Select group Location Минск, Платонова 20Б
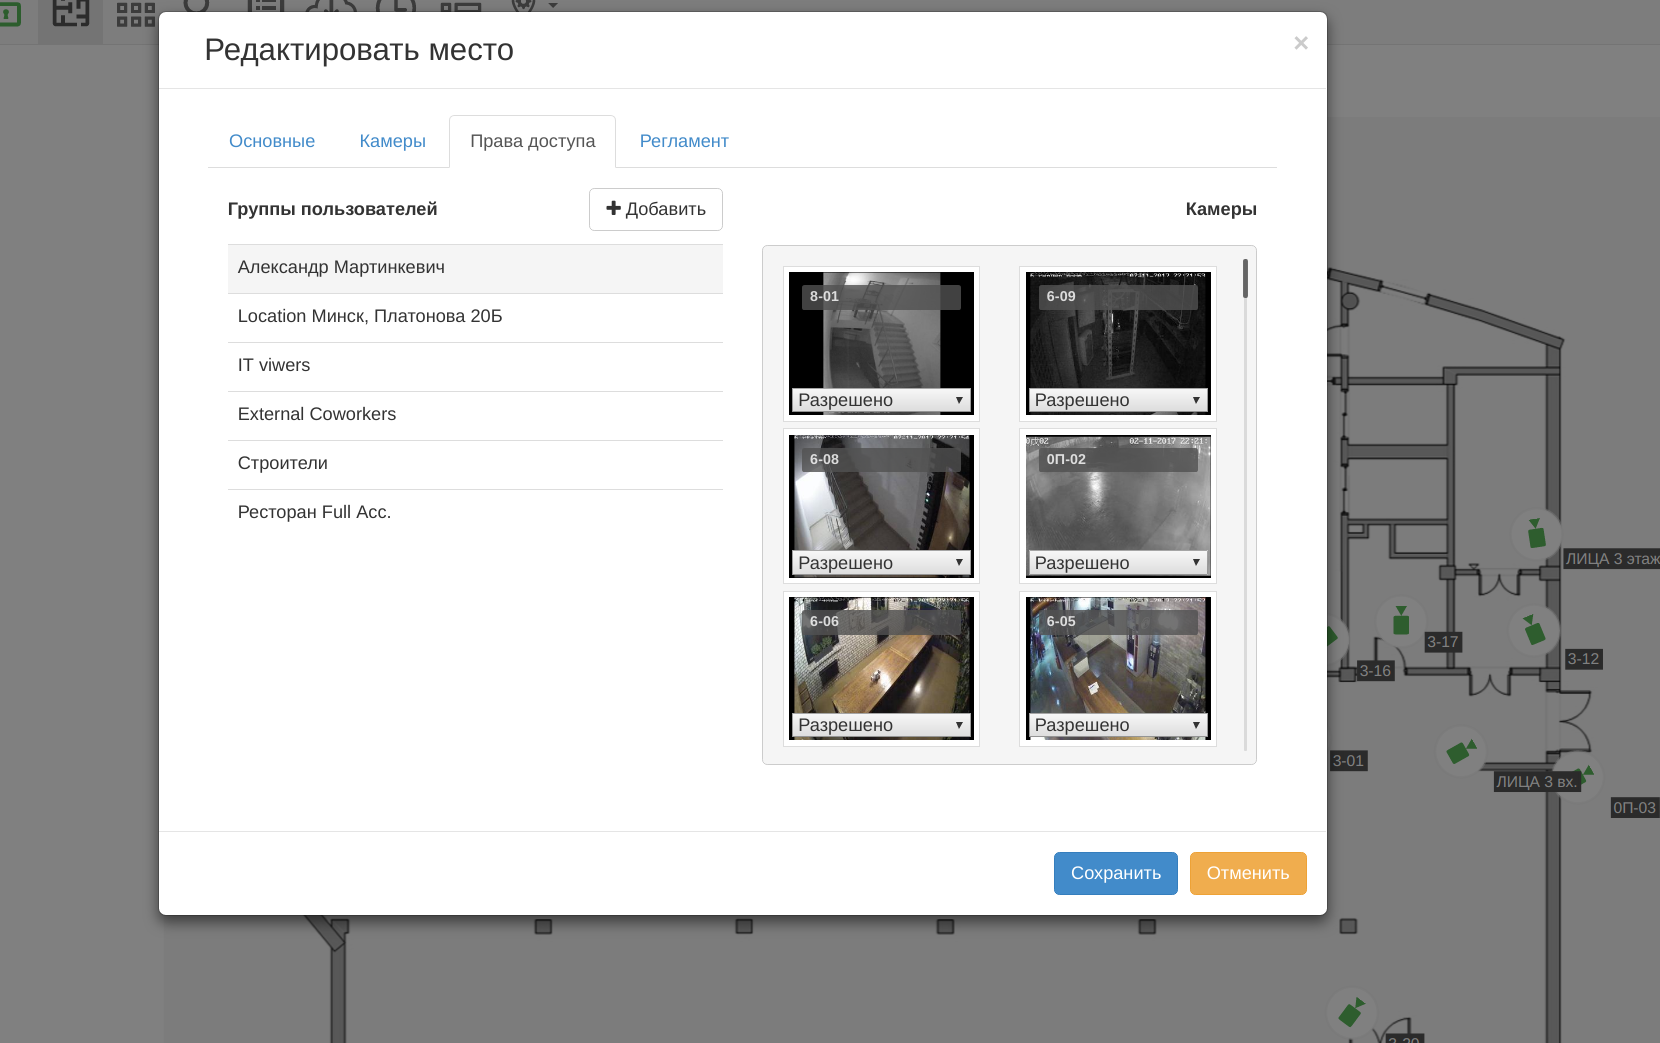 (475, 317)
